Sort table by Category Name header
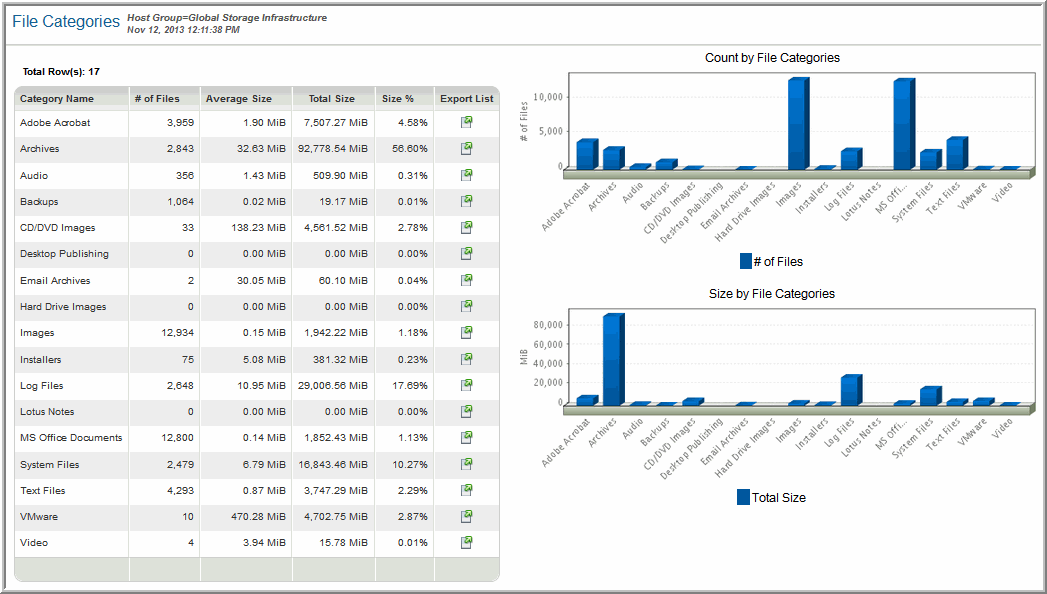 click(x=57, y=99)
